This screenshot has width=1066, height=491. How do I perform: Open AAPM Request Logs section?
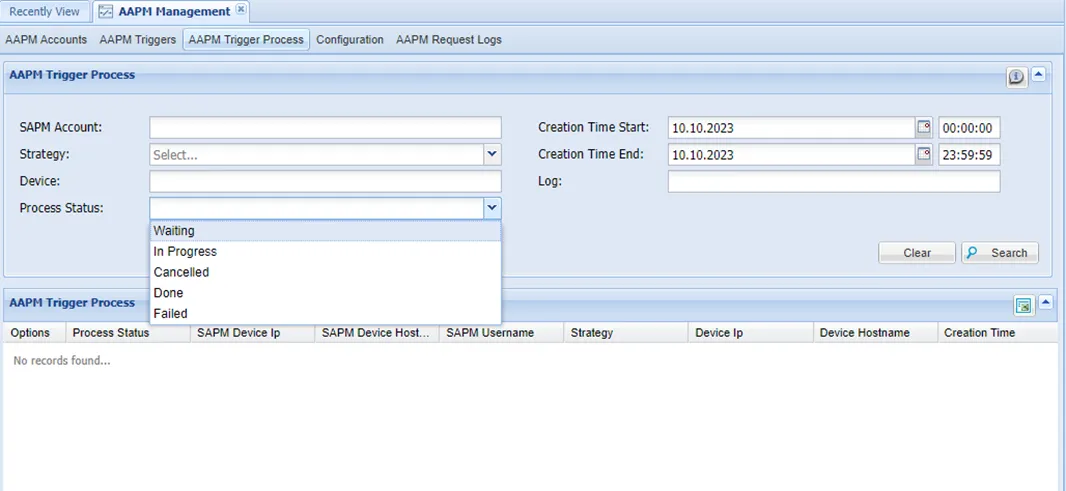[449, 39]
